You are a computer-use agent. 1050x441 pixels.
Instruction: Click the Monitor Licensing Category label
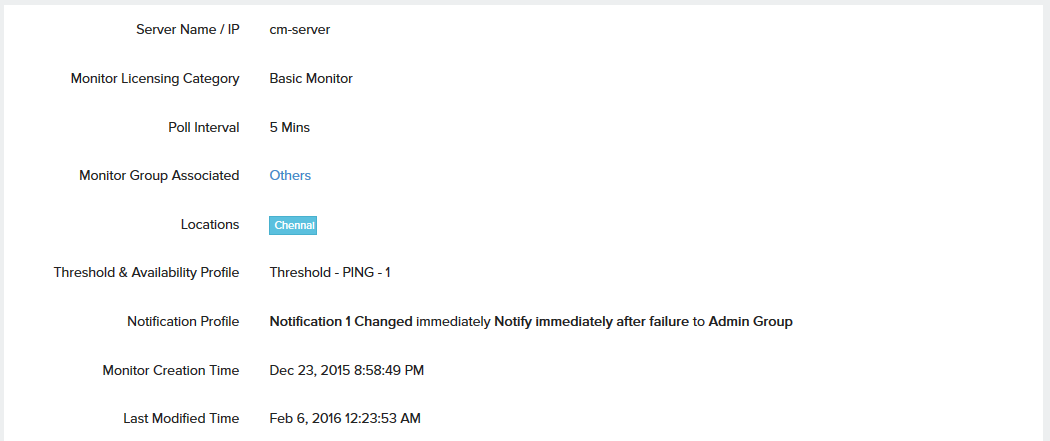pos(155,78)
